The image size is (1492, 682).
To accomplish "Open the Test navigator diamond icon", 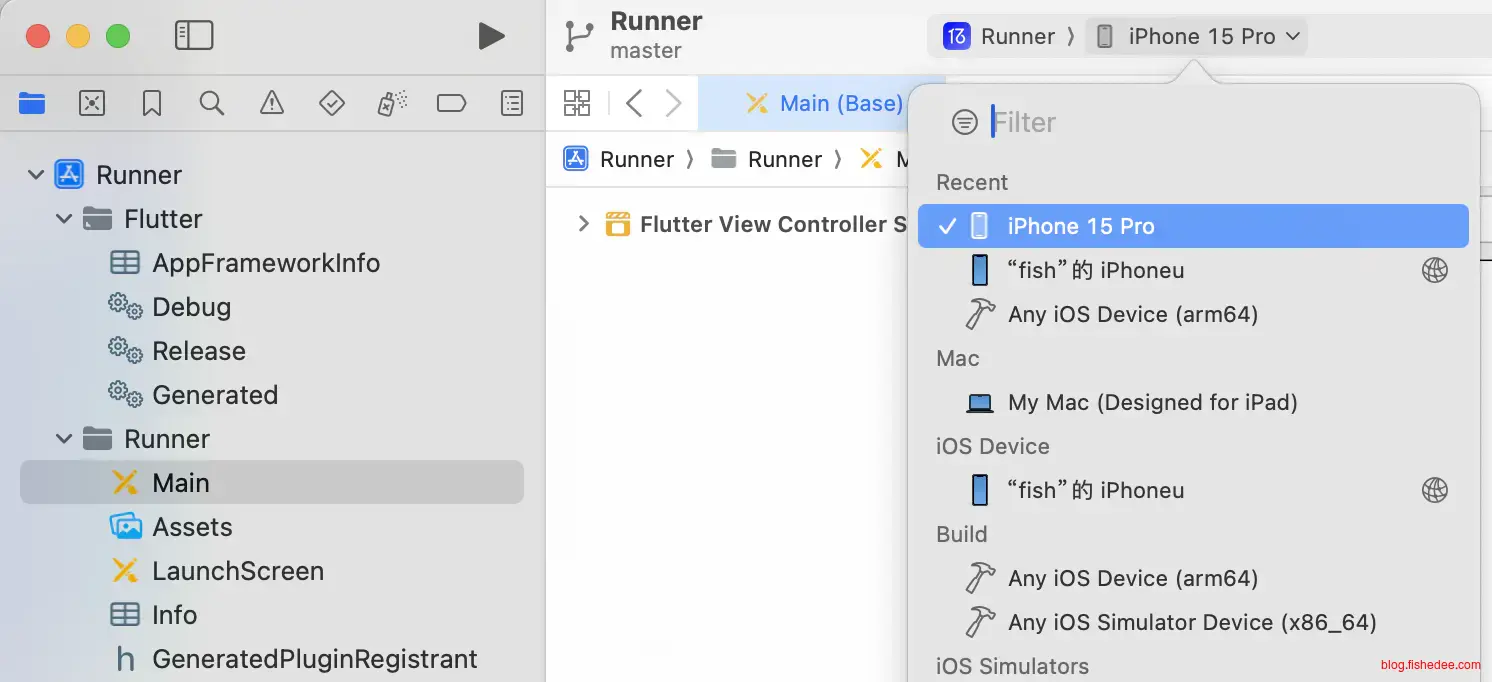I will click(x=331, y=103).
